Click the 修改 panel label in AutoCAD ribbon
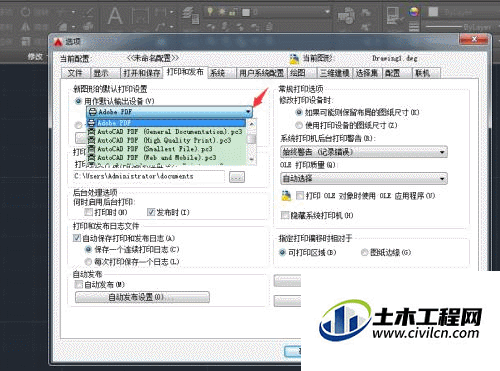 coord(35,56)
